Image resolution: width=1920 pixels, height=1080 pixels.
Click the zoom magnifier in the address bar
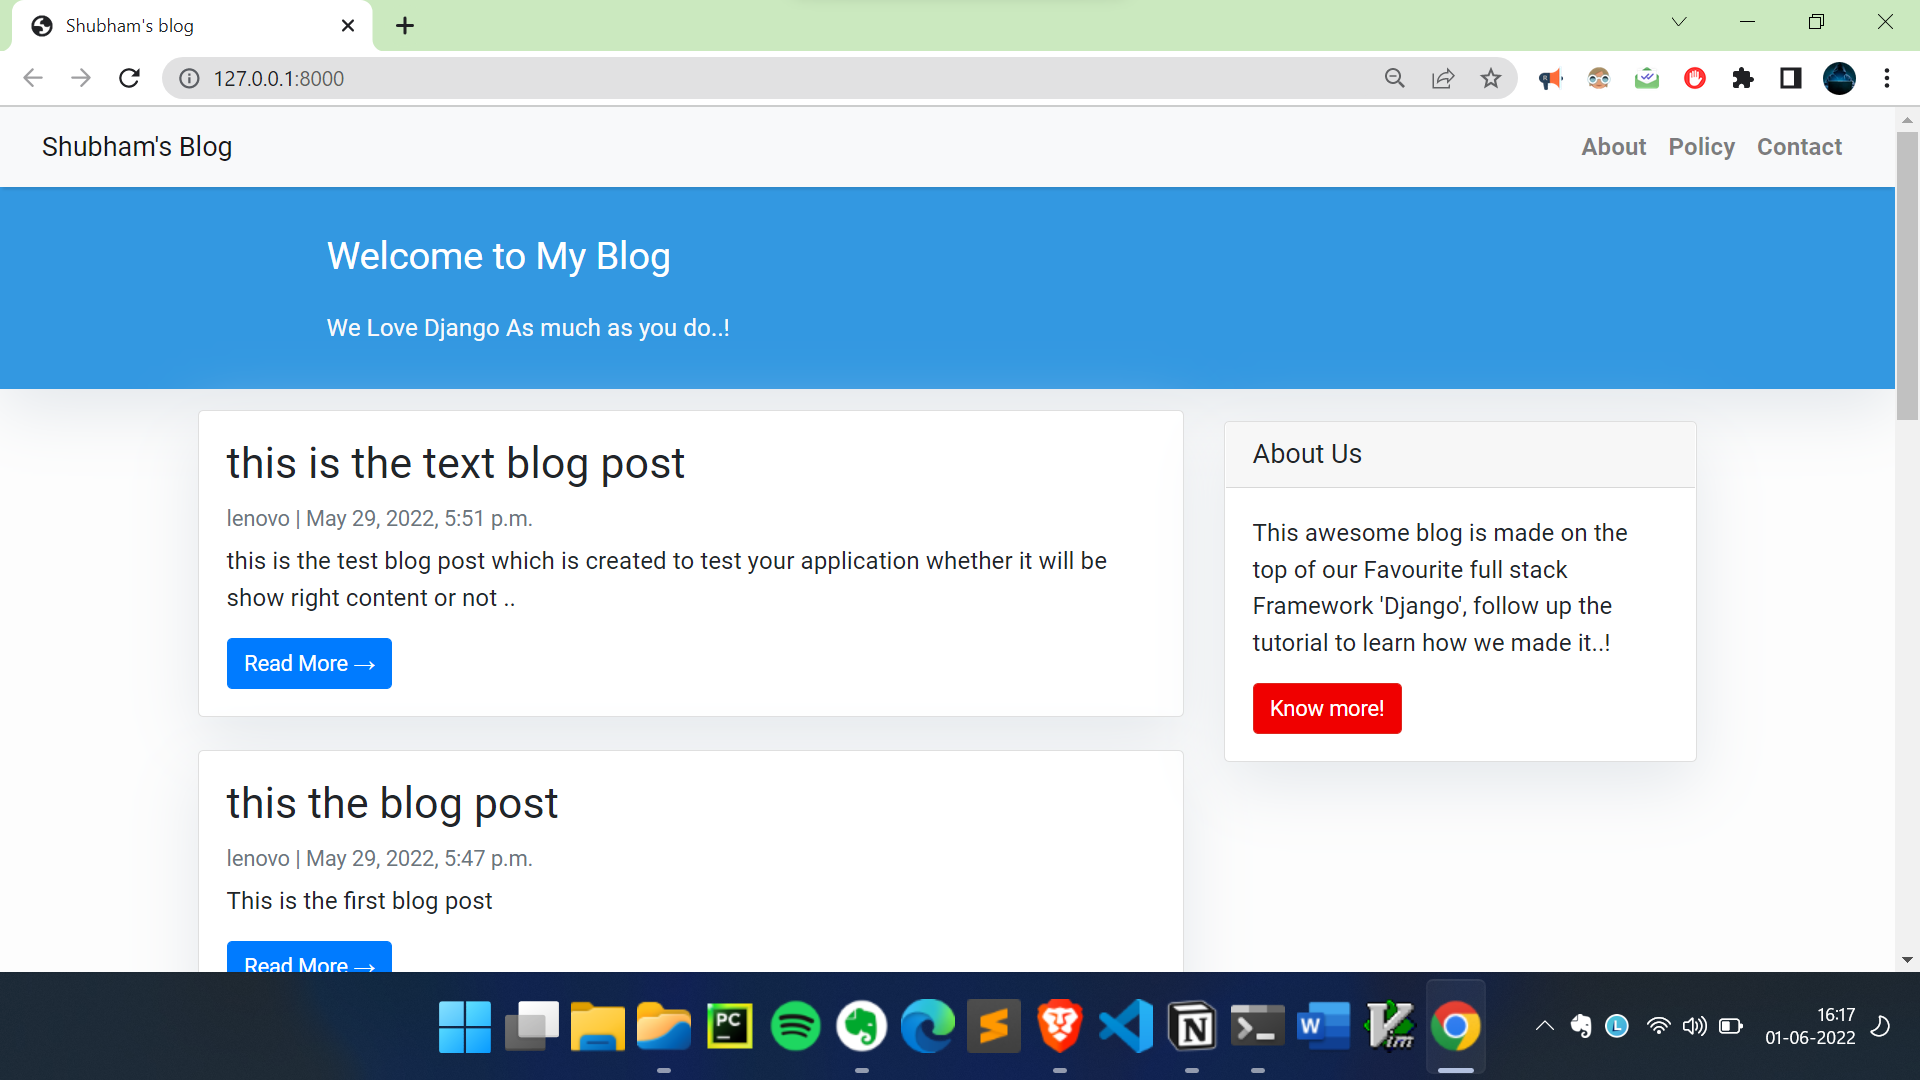click(1395, 78)
